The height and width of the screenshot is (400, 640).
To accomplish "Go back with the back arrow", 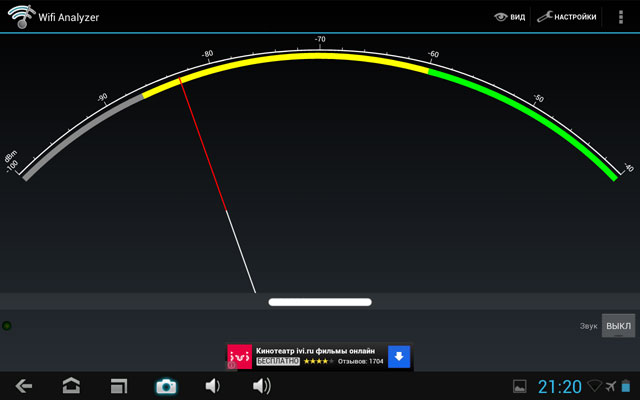I will point(24,386).
